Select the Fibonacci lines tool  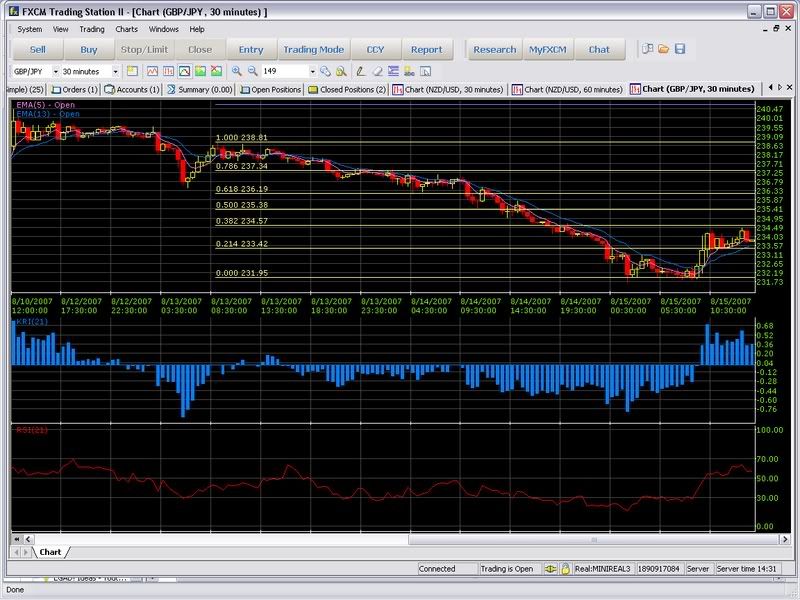[x=393, y=71]
